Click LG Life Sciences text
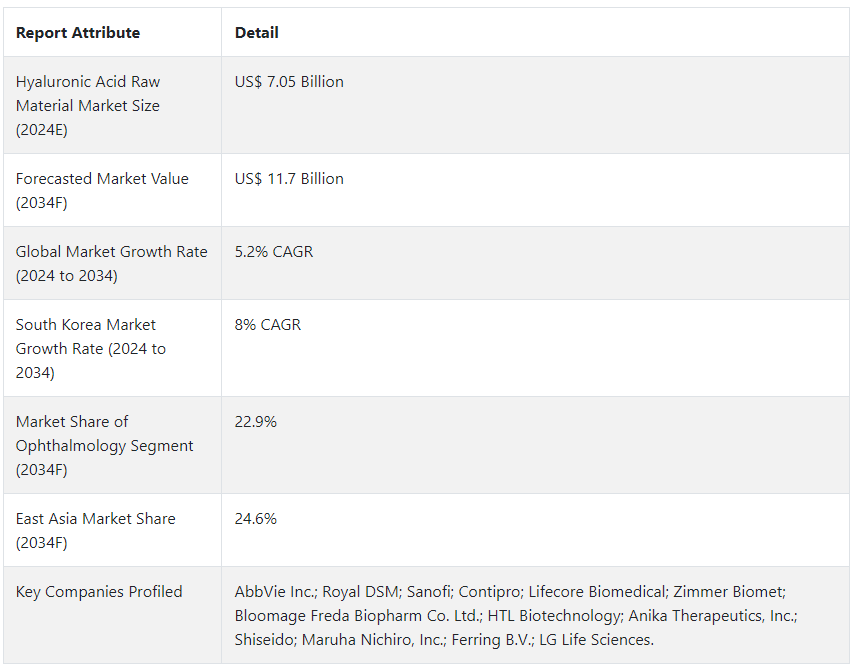 coord(596,640)
